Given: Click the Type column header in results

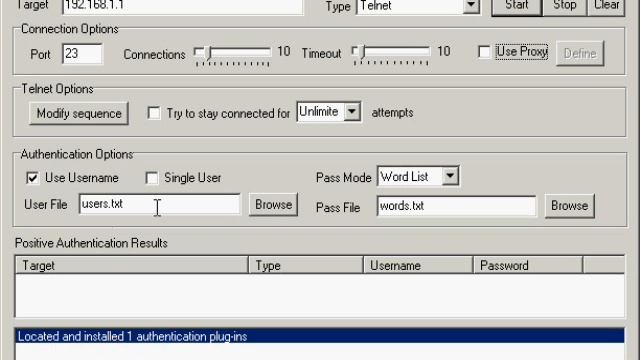Looking at the screenshot, I should click(306, 265).
